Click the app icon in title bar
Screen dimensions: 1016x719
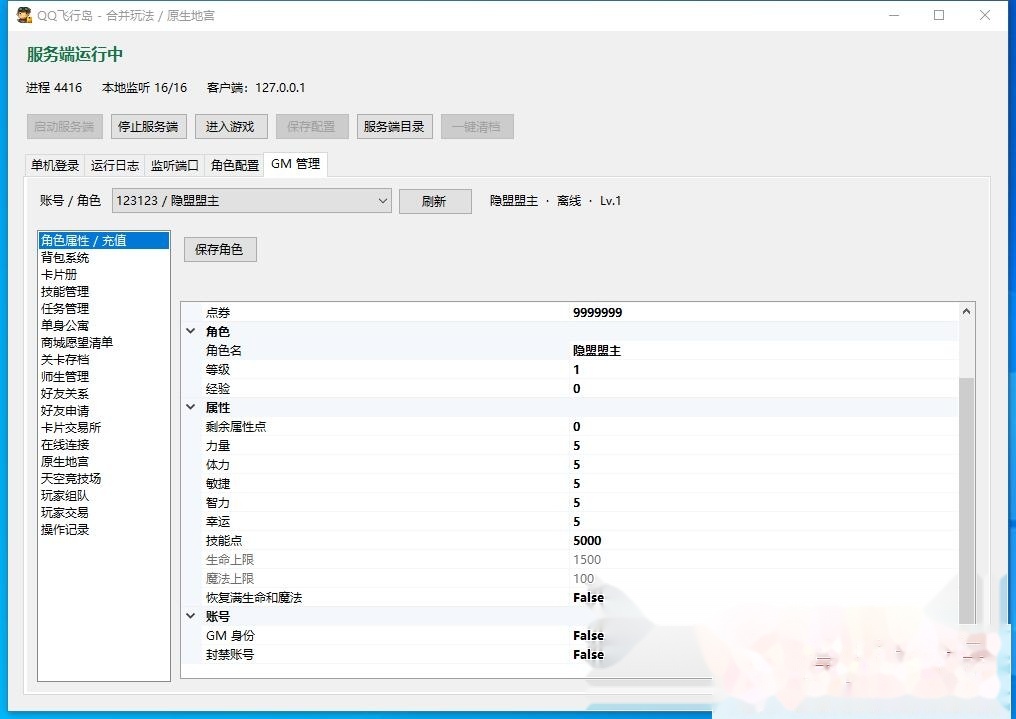click(24, 15)
